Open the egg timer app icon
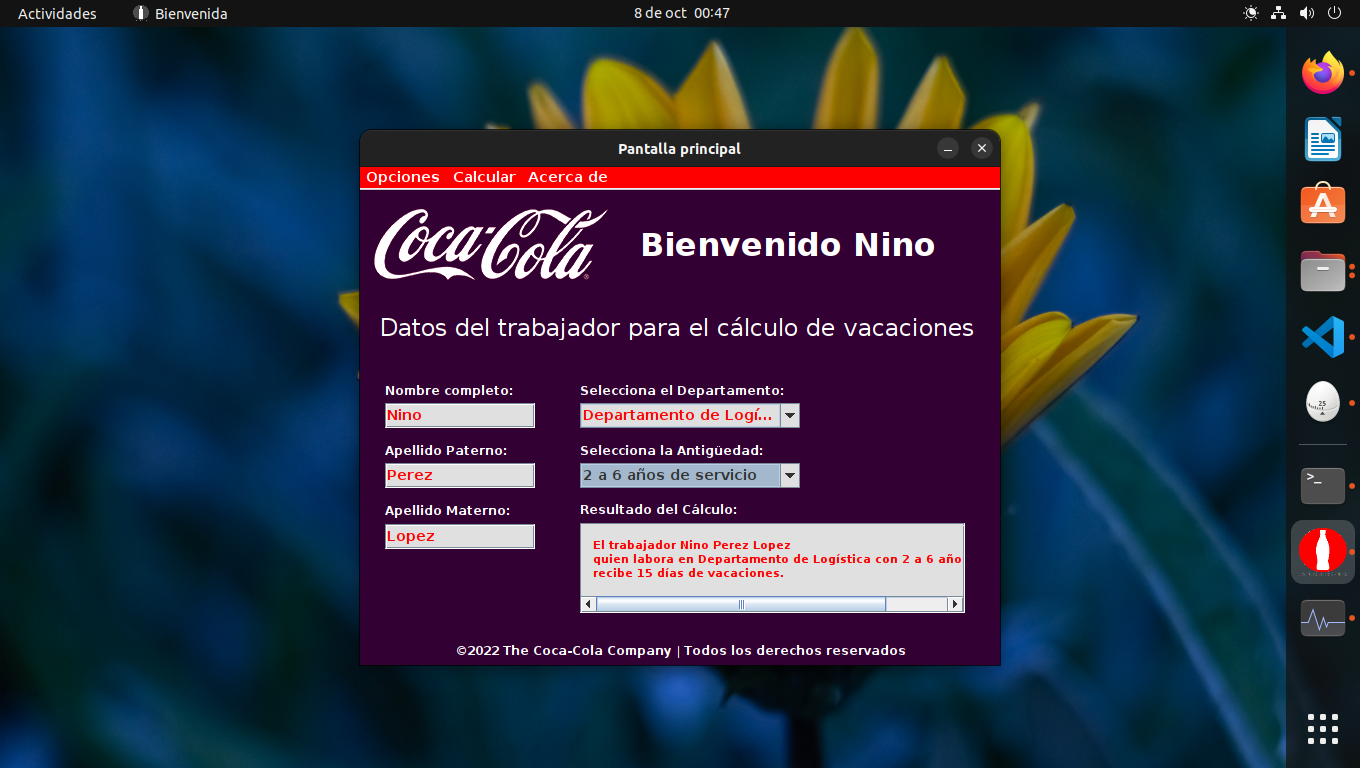Screen dimensions: 1360x768 [1323, 401]
